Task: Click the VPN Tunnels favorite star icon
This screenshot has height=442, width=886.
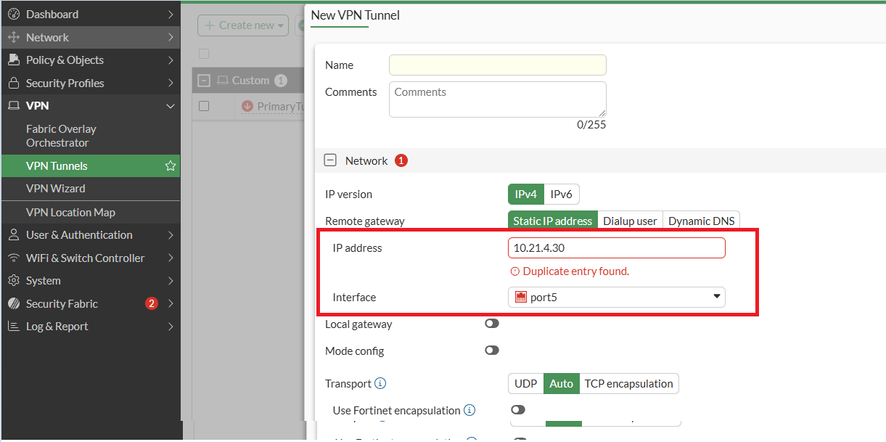Action: (171, 166)
